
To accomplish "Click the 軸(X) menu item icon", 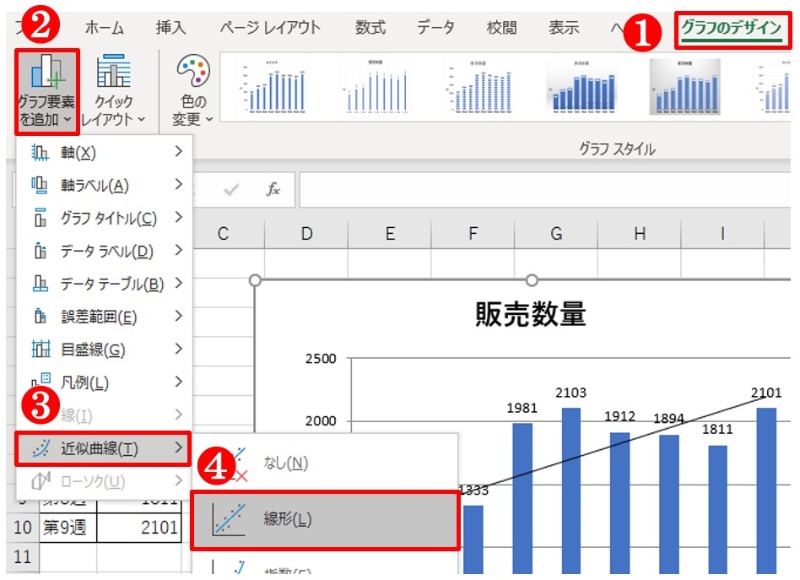I will [40, 152].
